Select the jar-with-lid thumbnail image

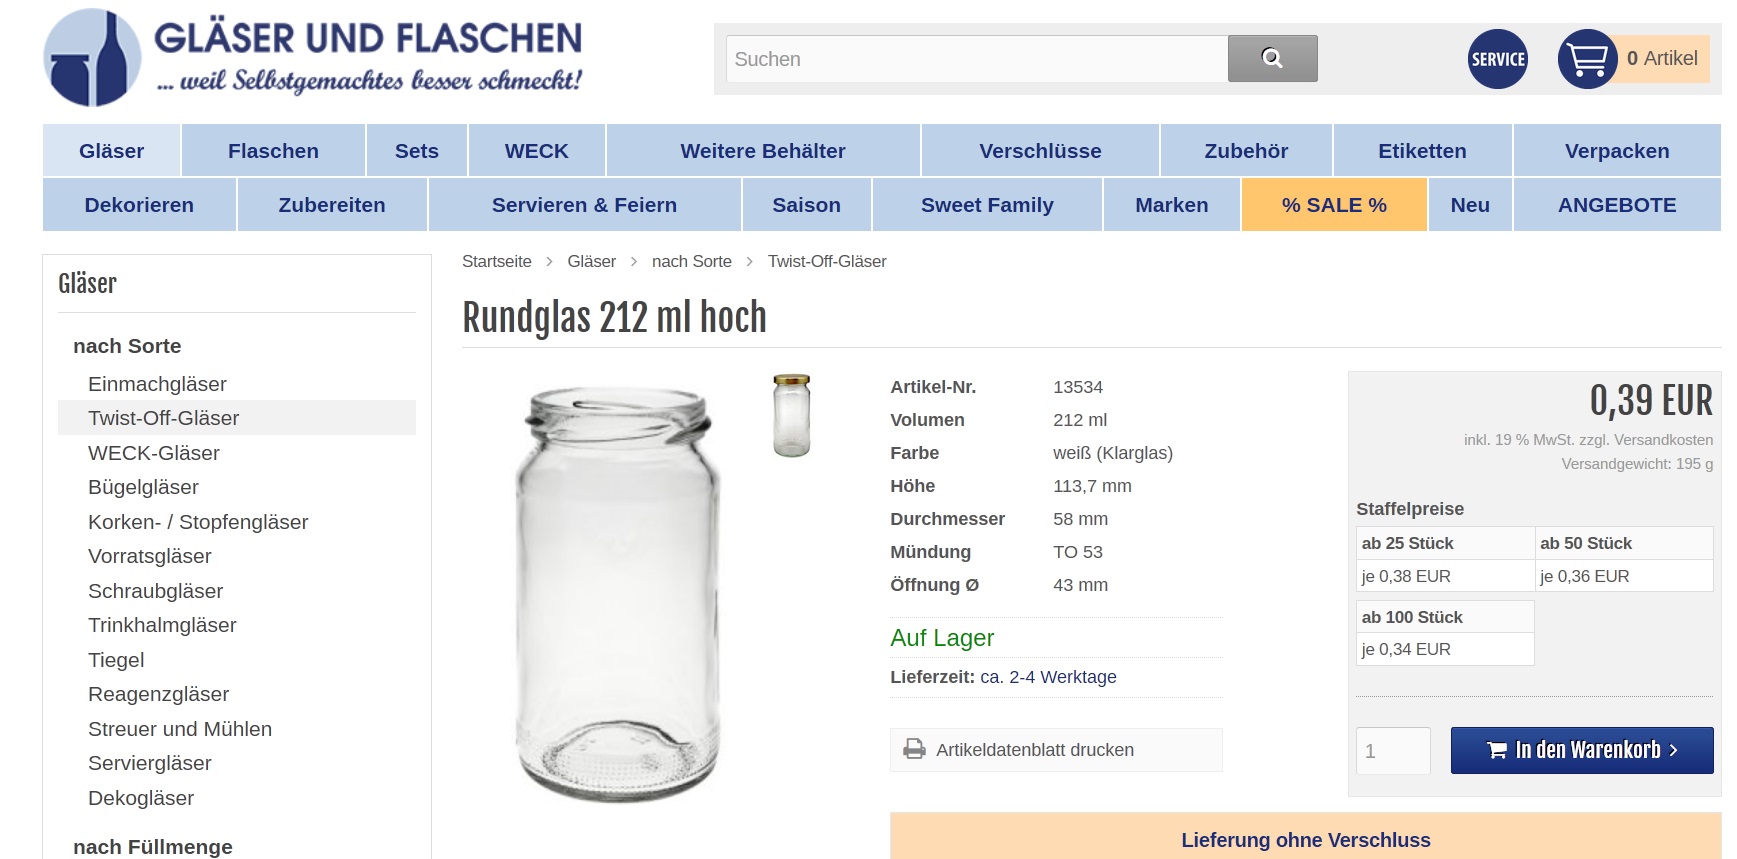pos(791,415)
